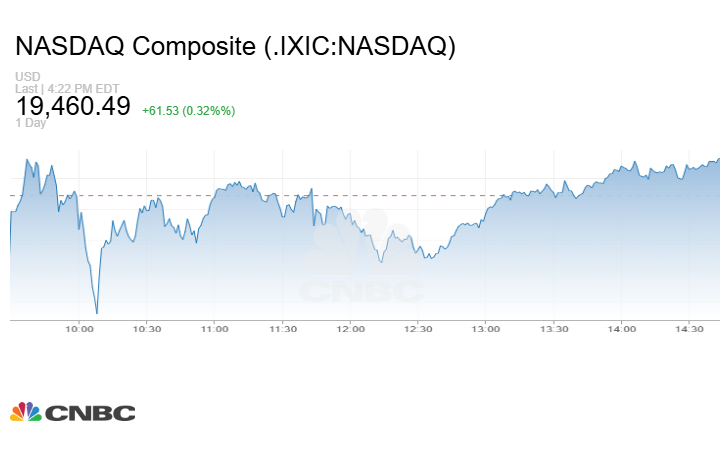Click the 13:00 time axis label
The image size is (720, 450).
point(486,329)
